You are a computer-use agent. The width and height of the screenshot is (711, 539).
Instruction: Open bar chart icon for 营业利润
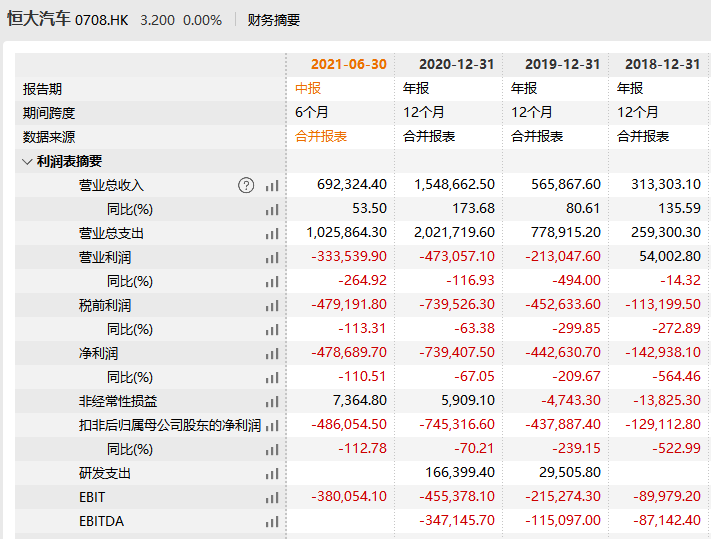pos(272,257)
